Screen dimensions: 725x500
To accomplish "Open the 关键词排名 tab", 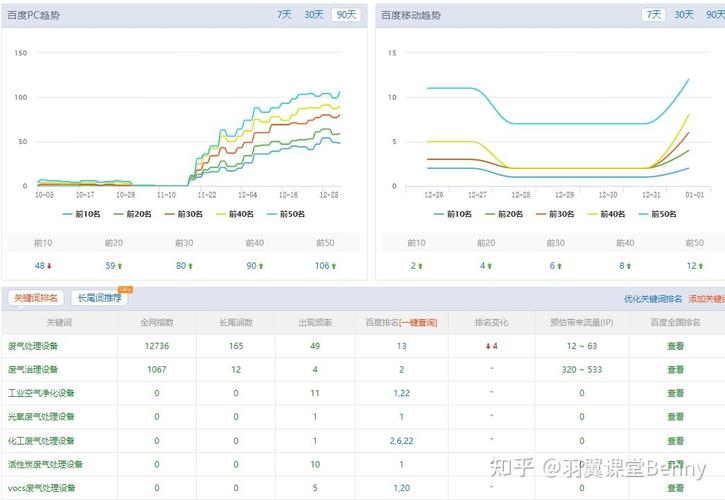I will pos(36,298).
